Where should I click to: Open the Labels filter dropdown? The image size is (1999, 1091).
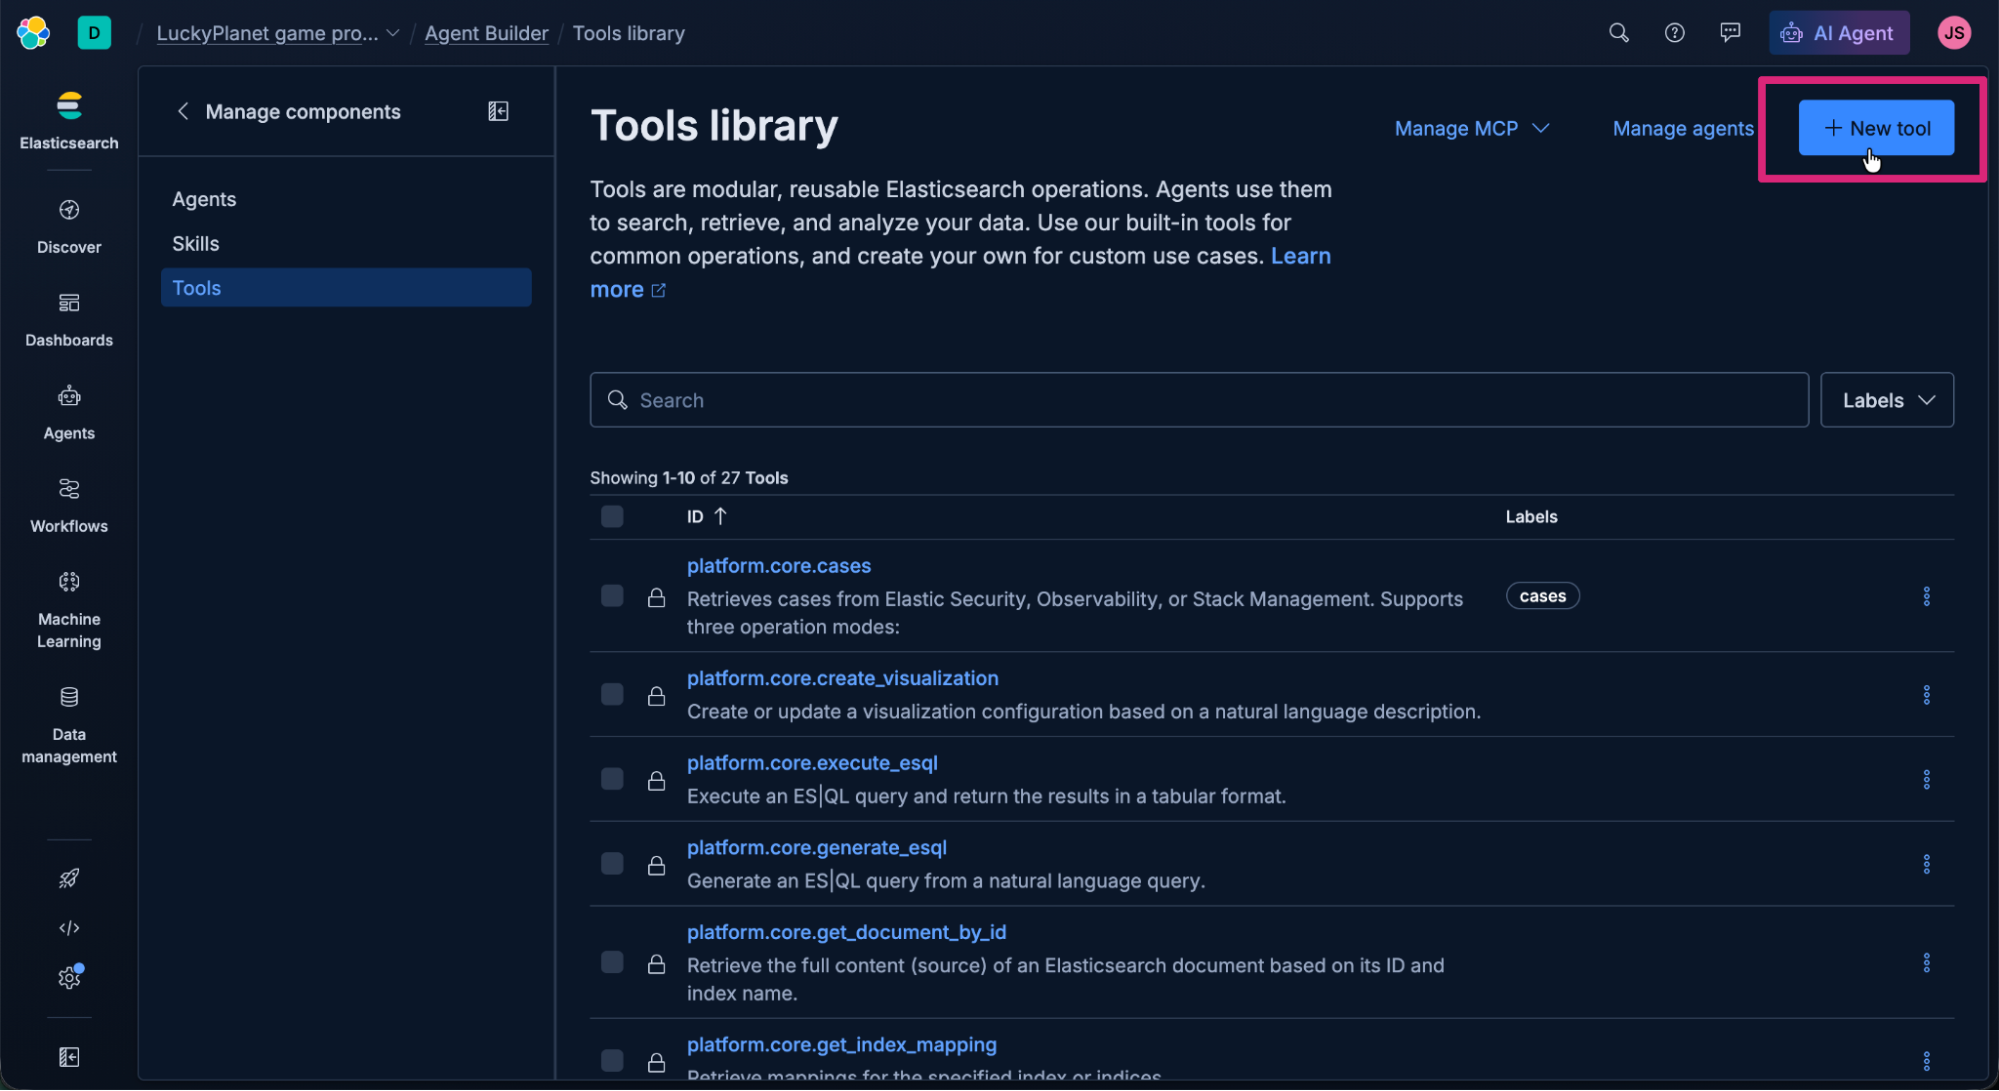click(1887, 400)
